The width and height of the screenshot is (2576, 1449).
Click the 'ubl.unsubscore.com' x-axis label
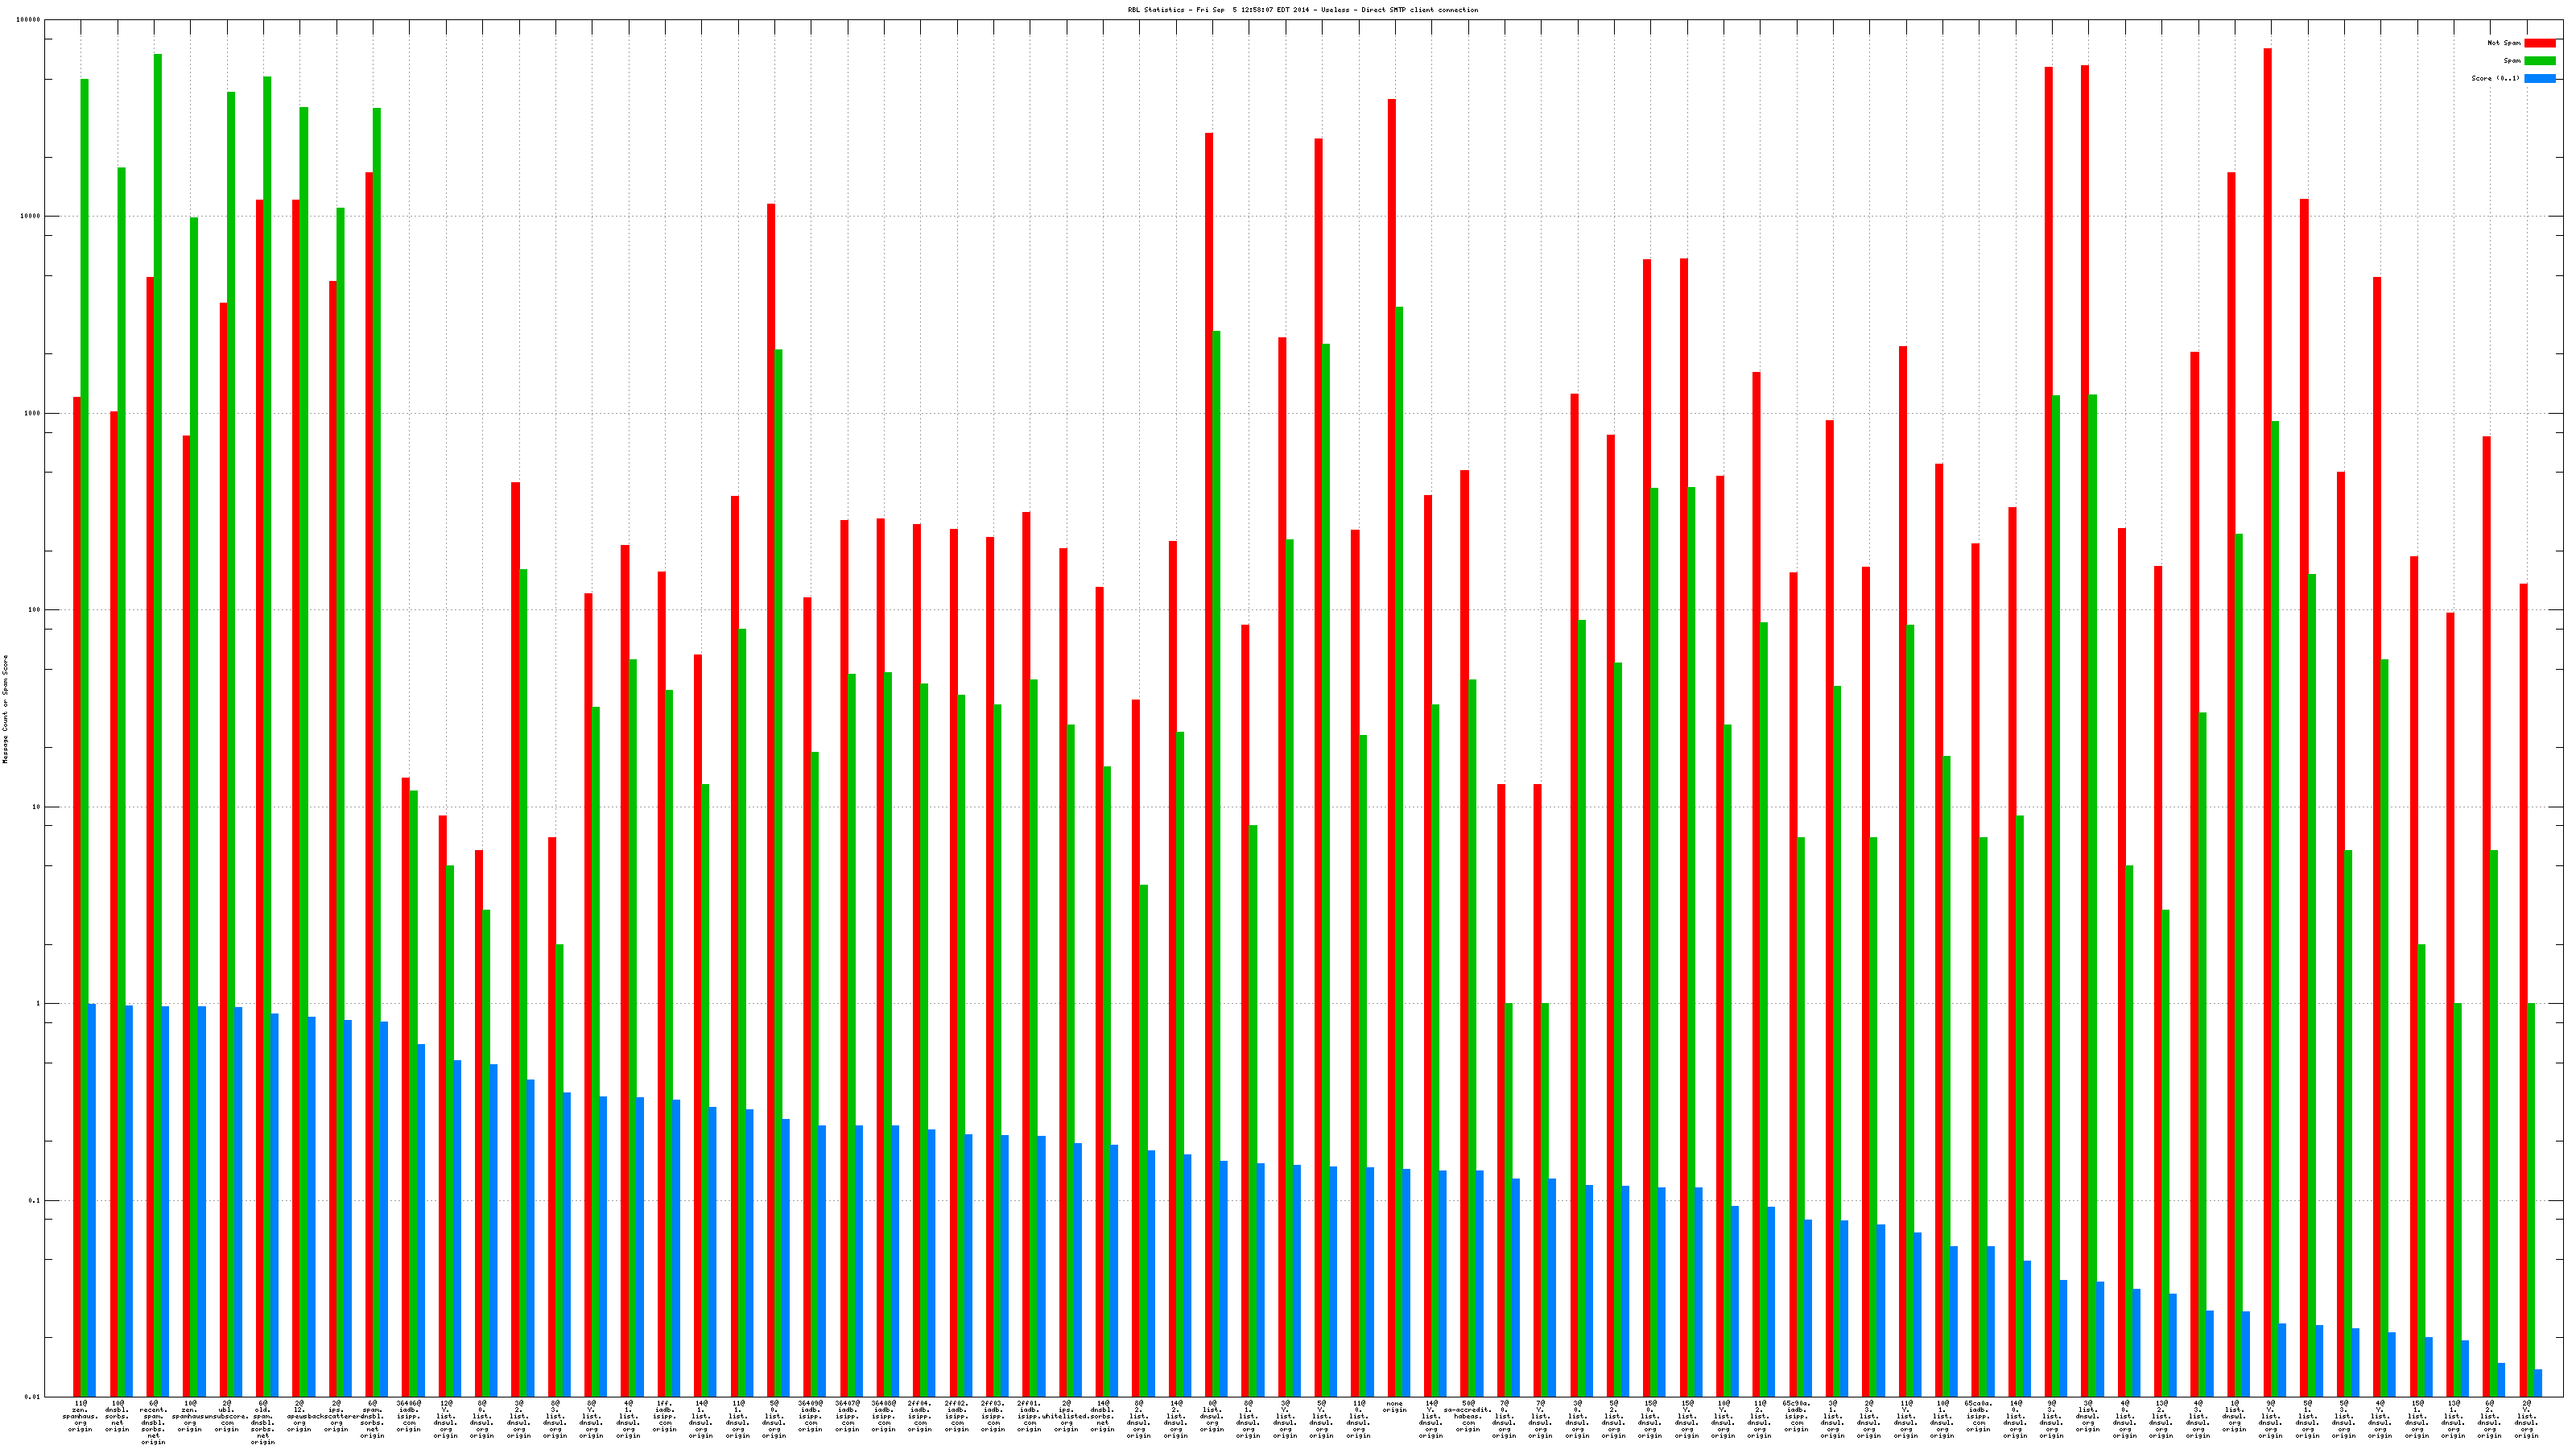[x=226, y=1417]
